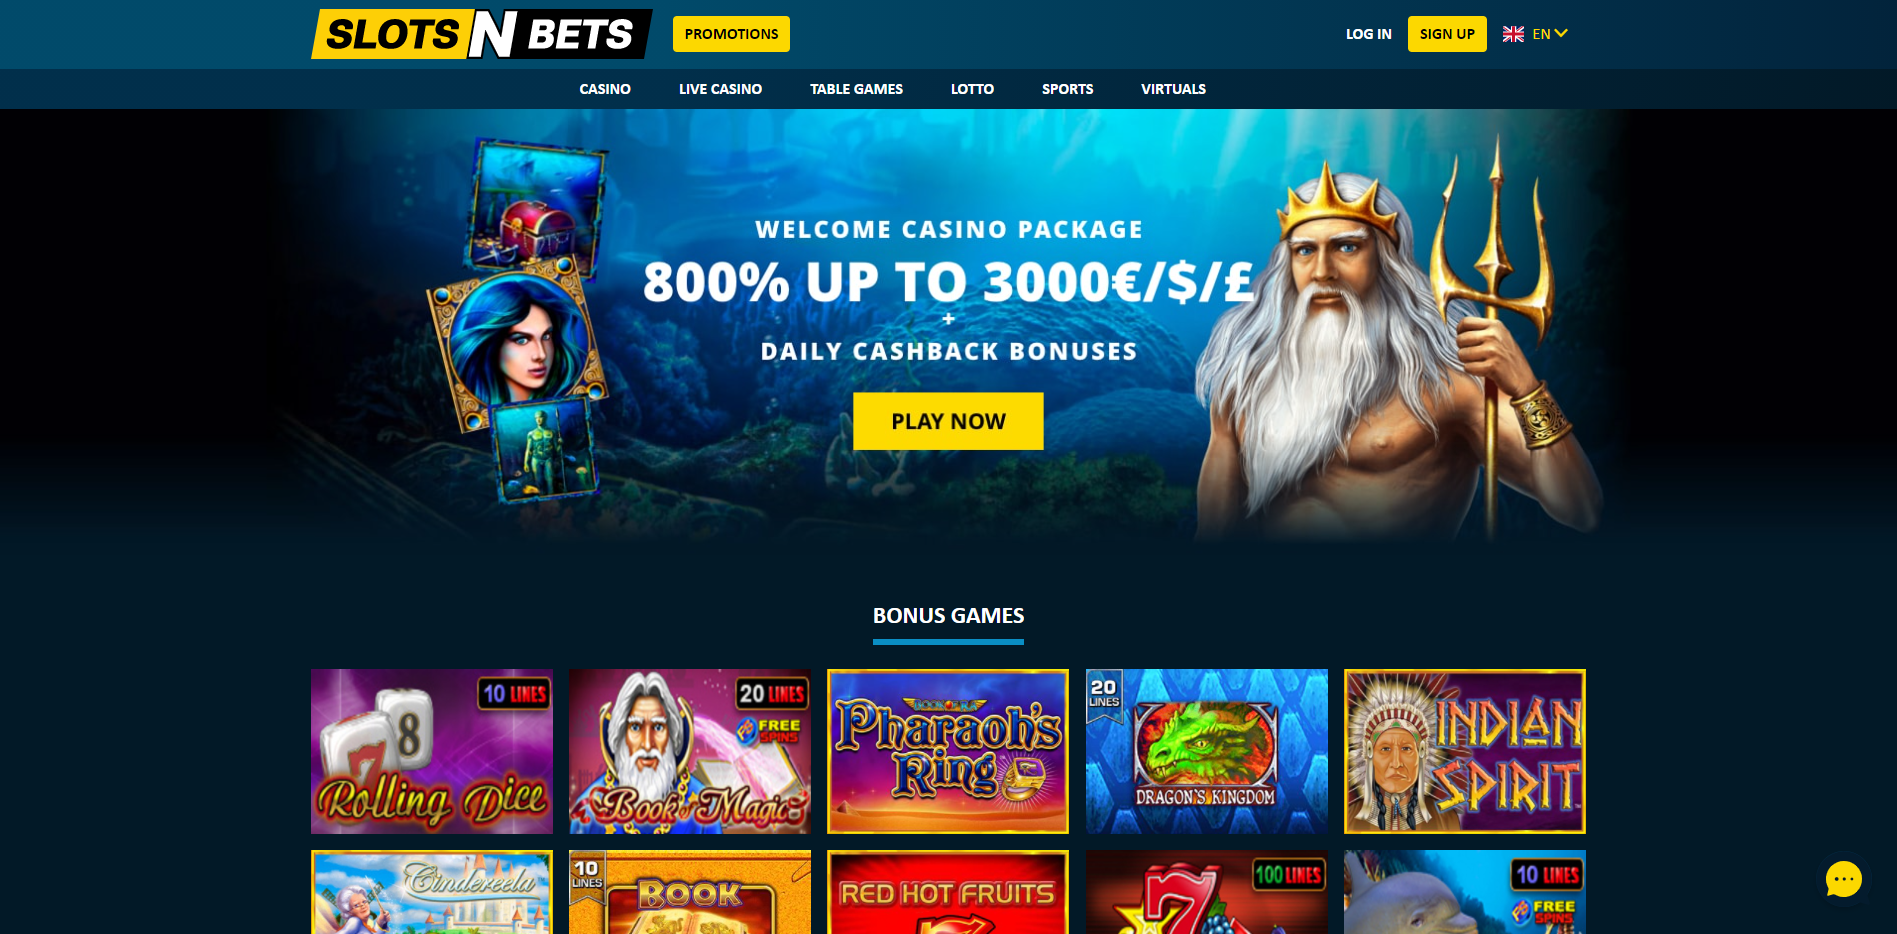
Task: Open the Lotto menu item
Action: (x=972, y=89)
